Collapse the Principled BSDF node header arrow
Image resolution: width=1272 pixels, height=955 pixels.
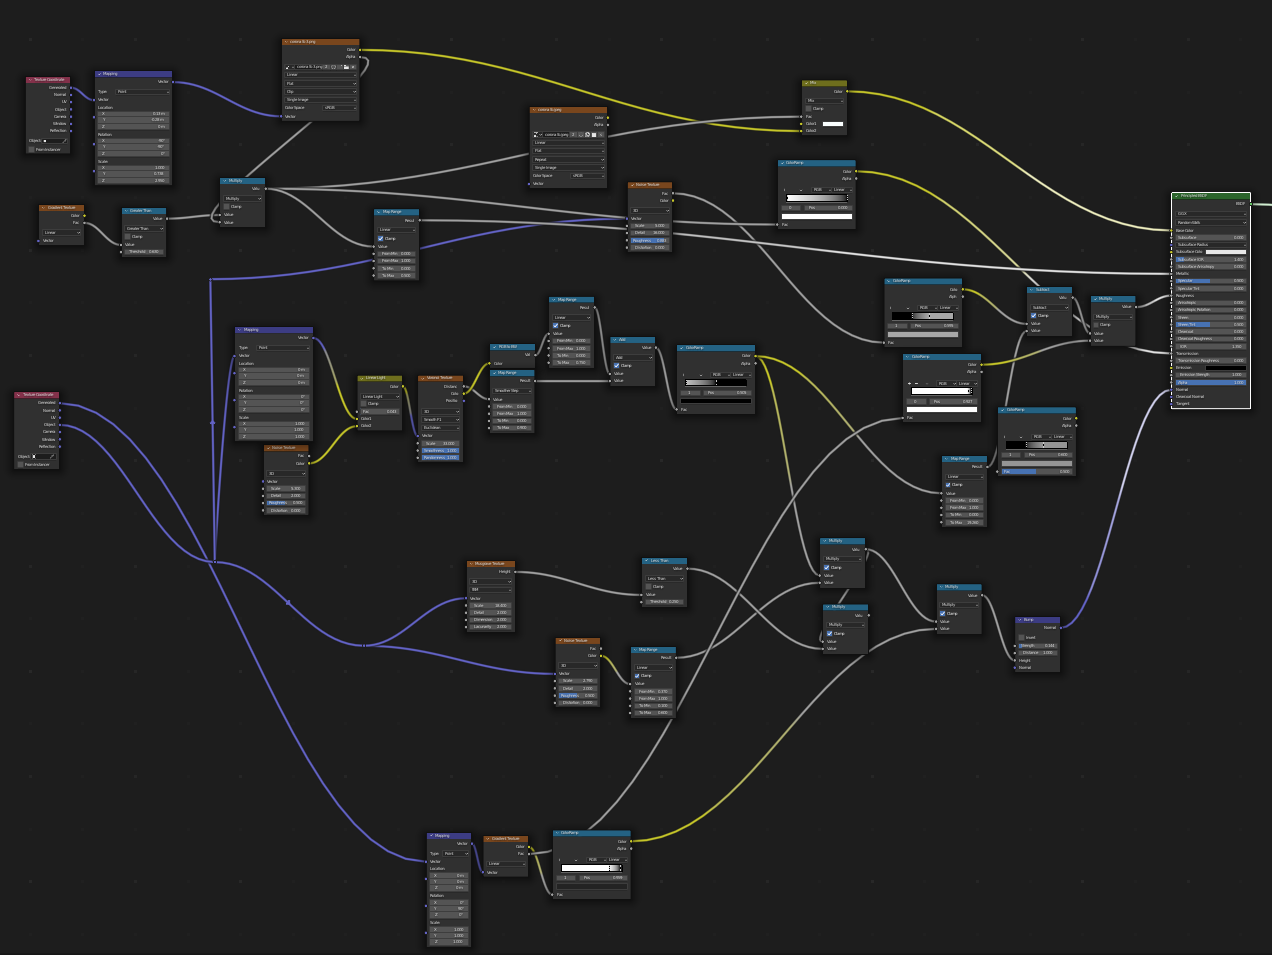pos(1177,196)
